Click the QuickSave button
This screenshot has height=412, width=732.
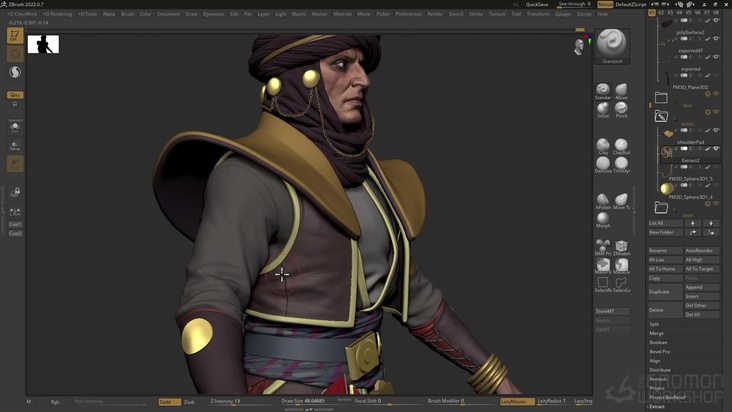point(537,4)
